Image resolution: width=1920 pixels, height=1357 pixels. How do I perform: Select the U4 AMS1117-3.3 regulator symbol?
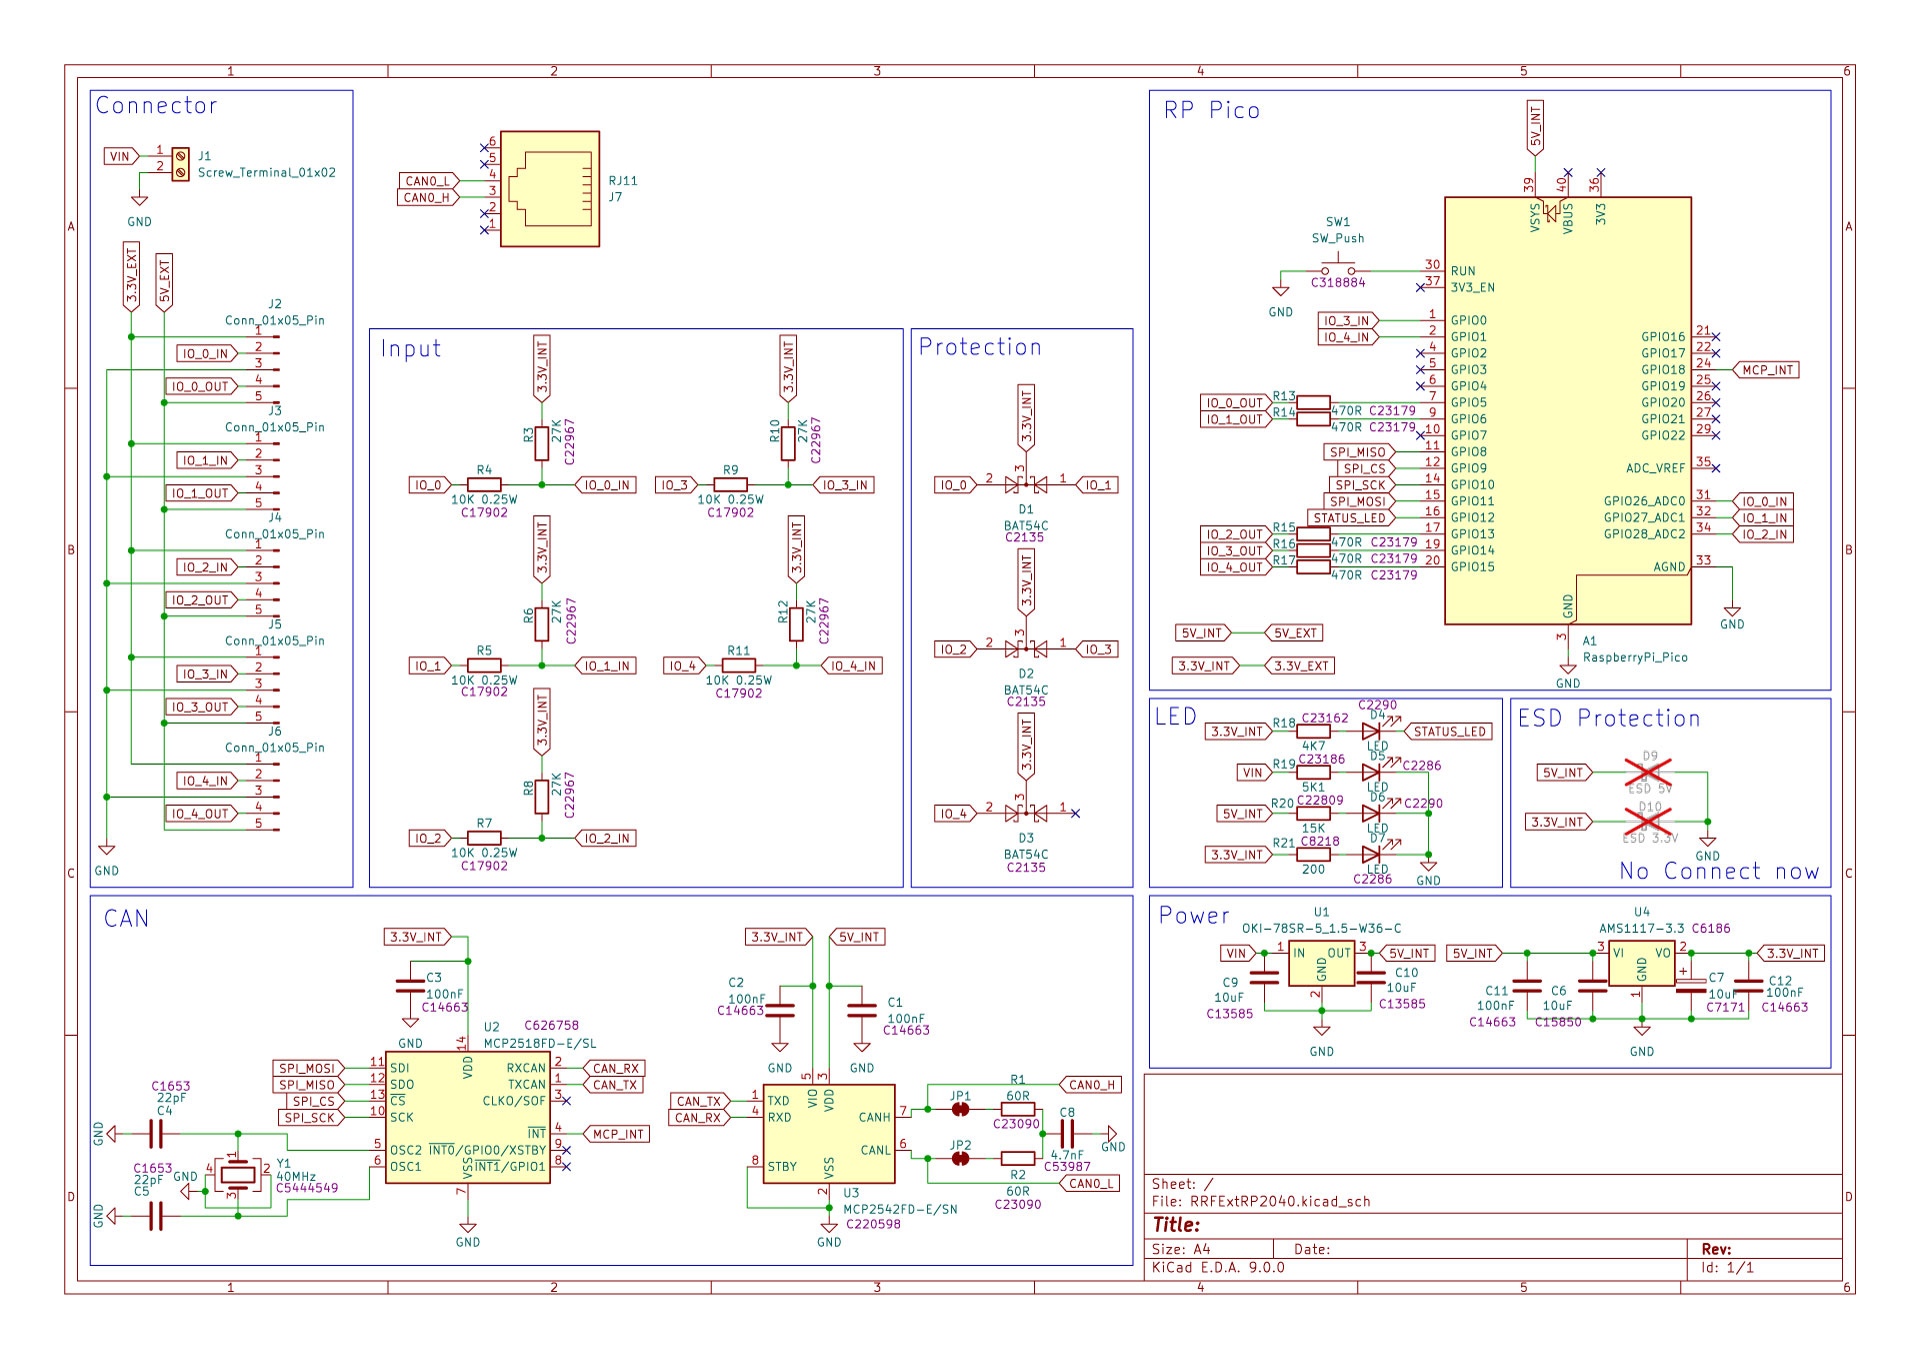(1641, 963)
